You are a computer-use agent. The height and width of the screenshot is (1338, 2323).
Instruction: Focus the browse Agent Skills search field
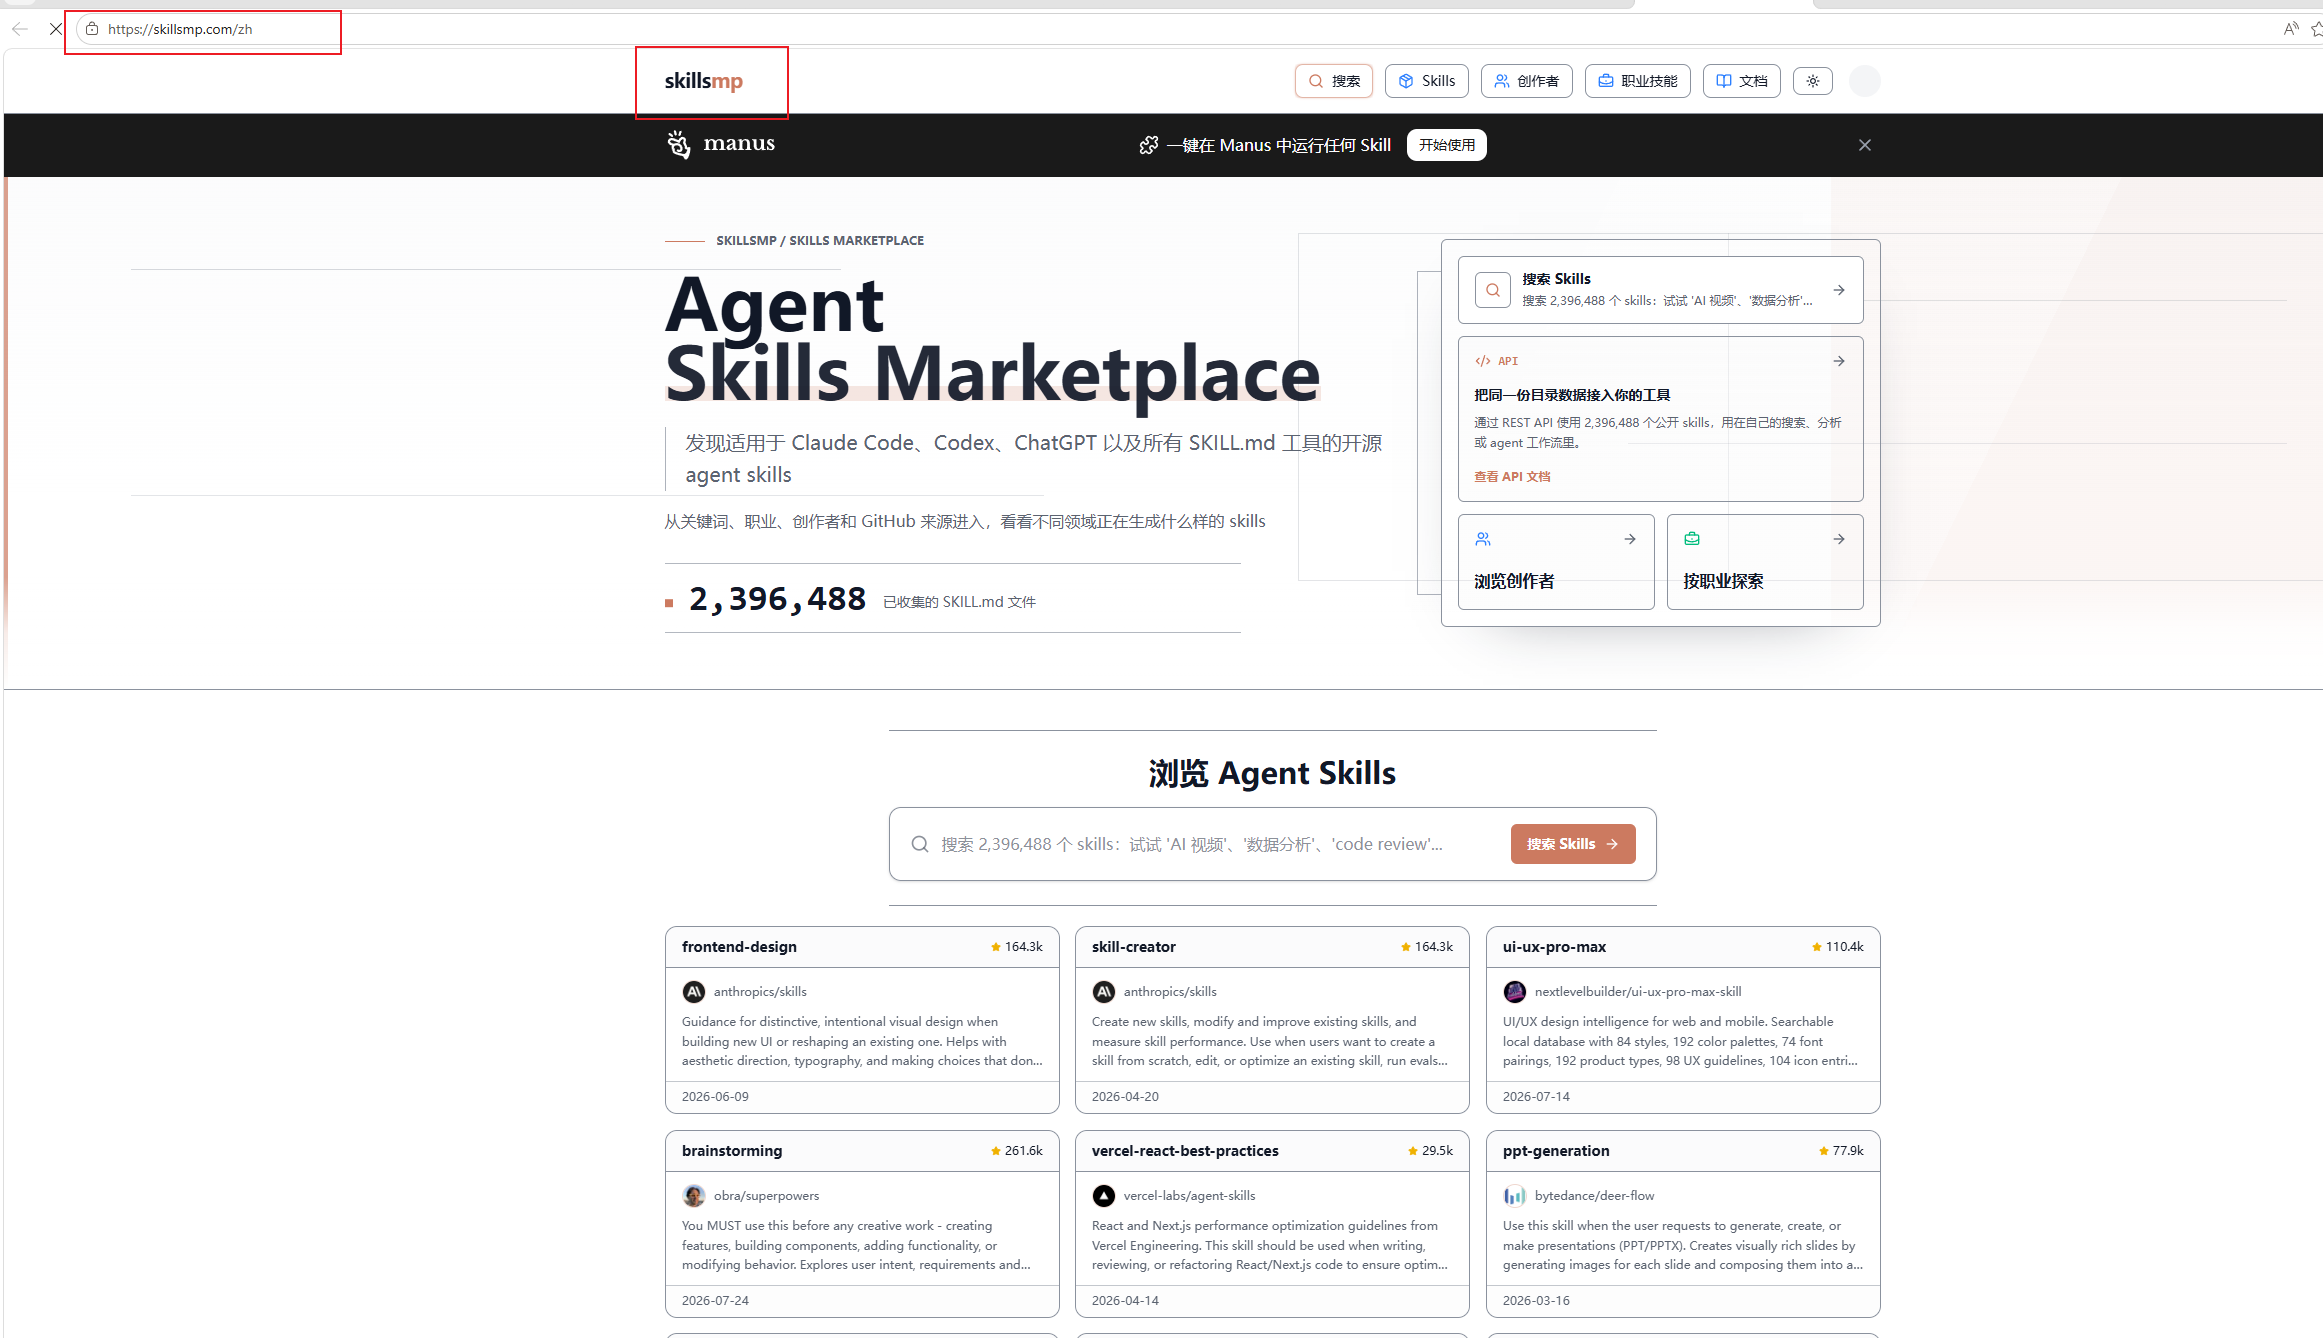pos(1192,844)
